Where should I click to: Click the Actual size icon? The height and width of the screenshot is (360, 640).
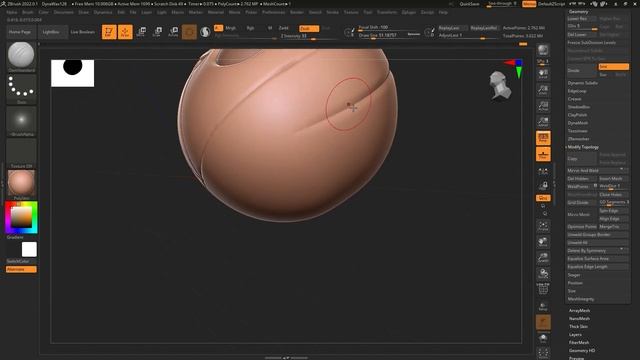543,105
